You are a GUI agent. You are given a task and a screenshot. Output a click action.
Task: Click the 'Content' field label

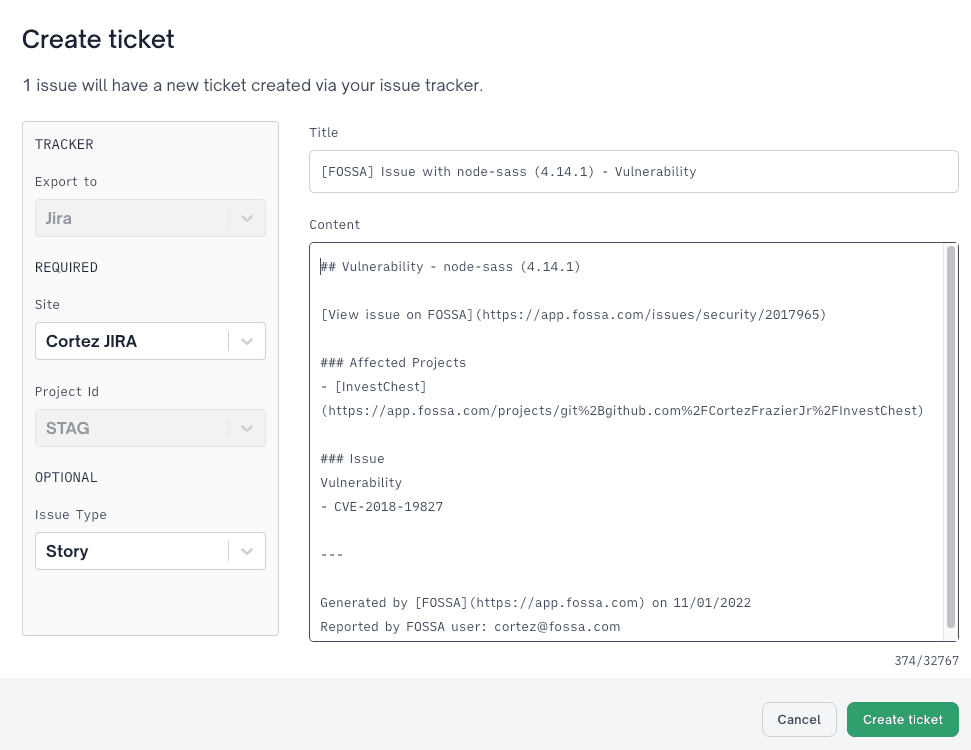pyautogui.click(x=334, y=225)
